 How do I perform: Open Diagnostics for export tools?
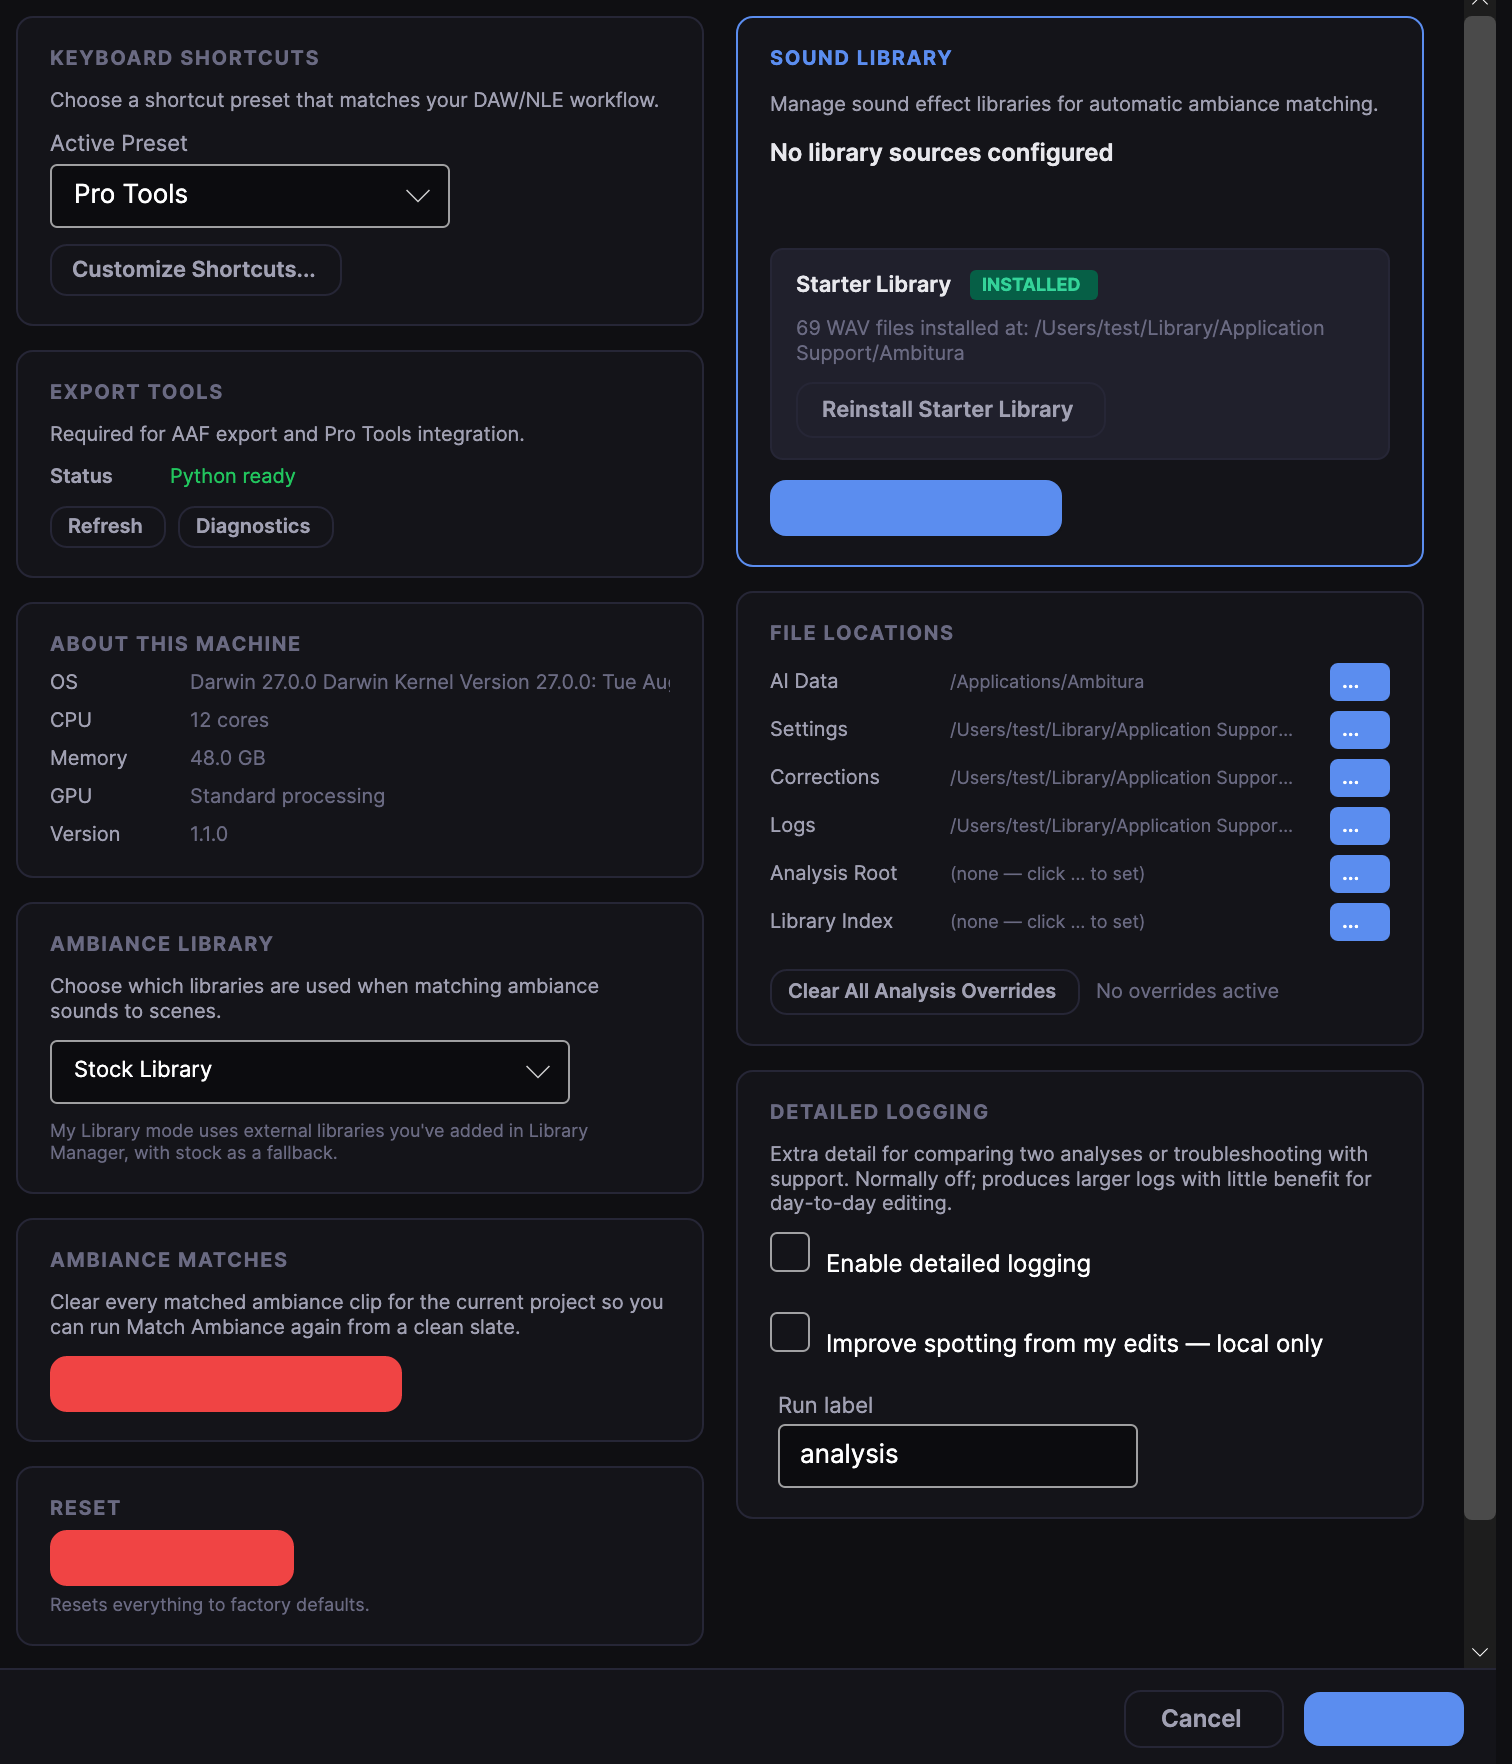[255, 527]
